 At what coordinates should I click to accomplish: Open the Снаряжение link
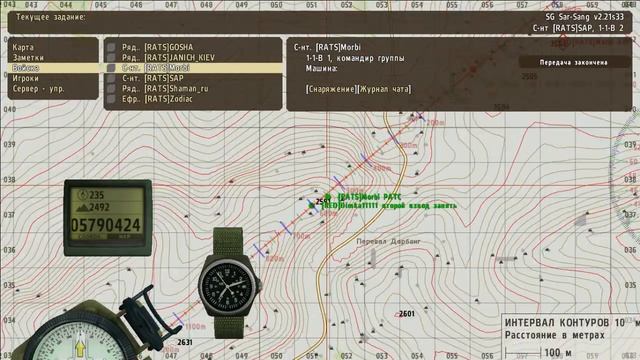(x=331, y=89)
